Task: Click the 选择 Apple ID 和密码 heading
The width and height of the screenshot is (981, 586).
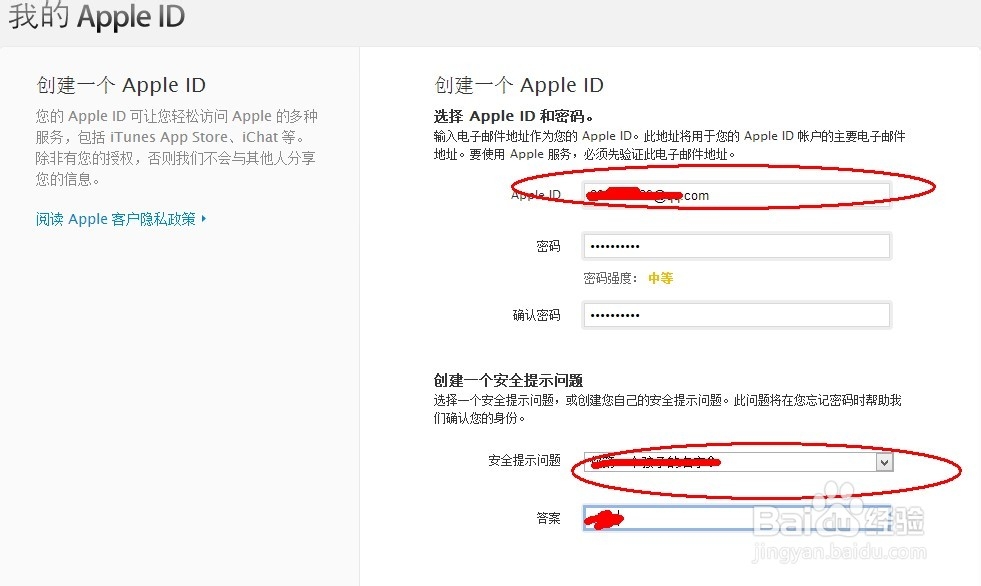Action: coord(514,116)
